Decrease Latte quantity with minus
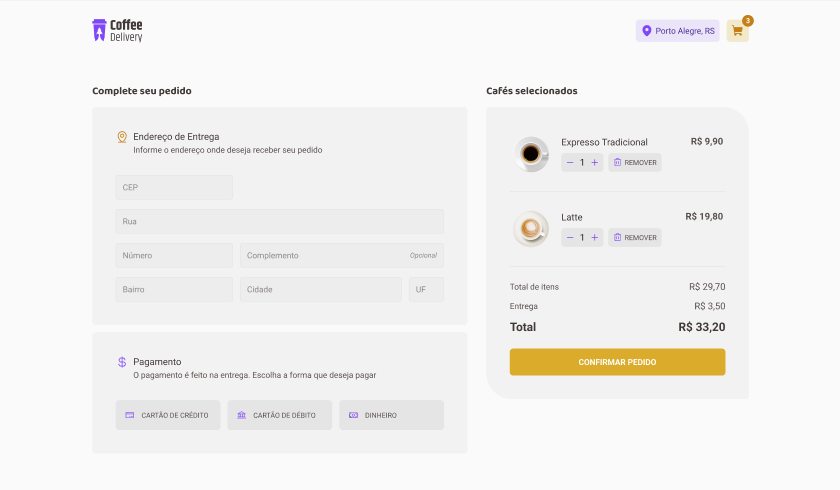 click(569, 237)
